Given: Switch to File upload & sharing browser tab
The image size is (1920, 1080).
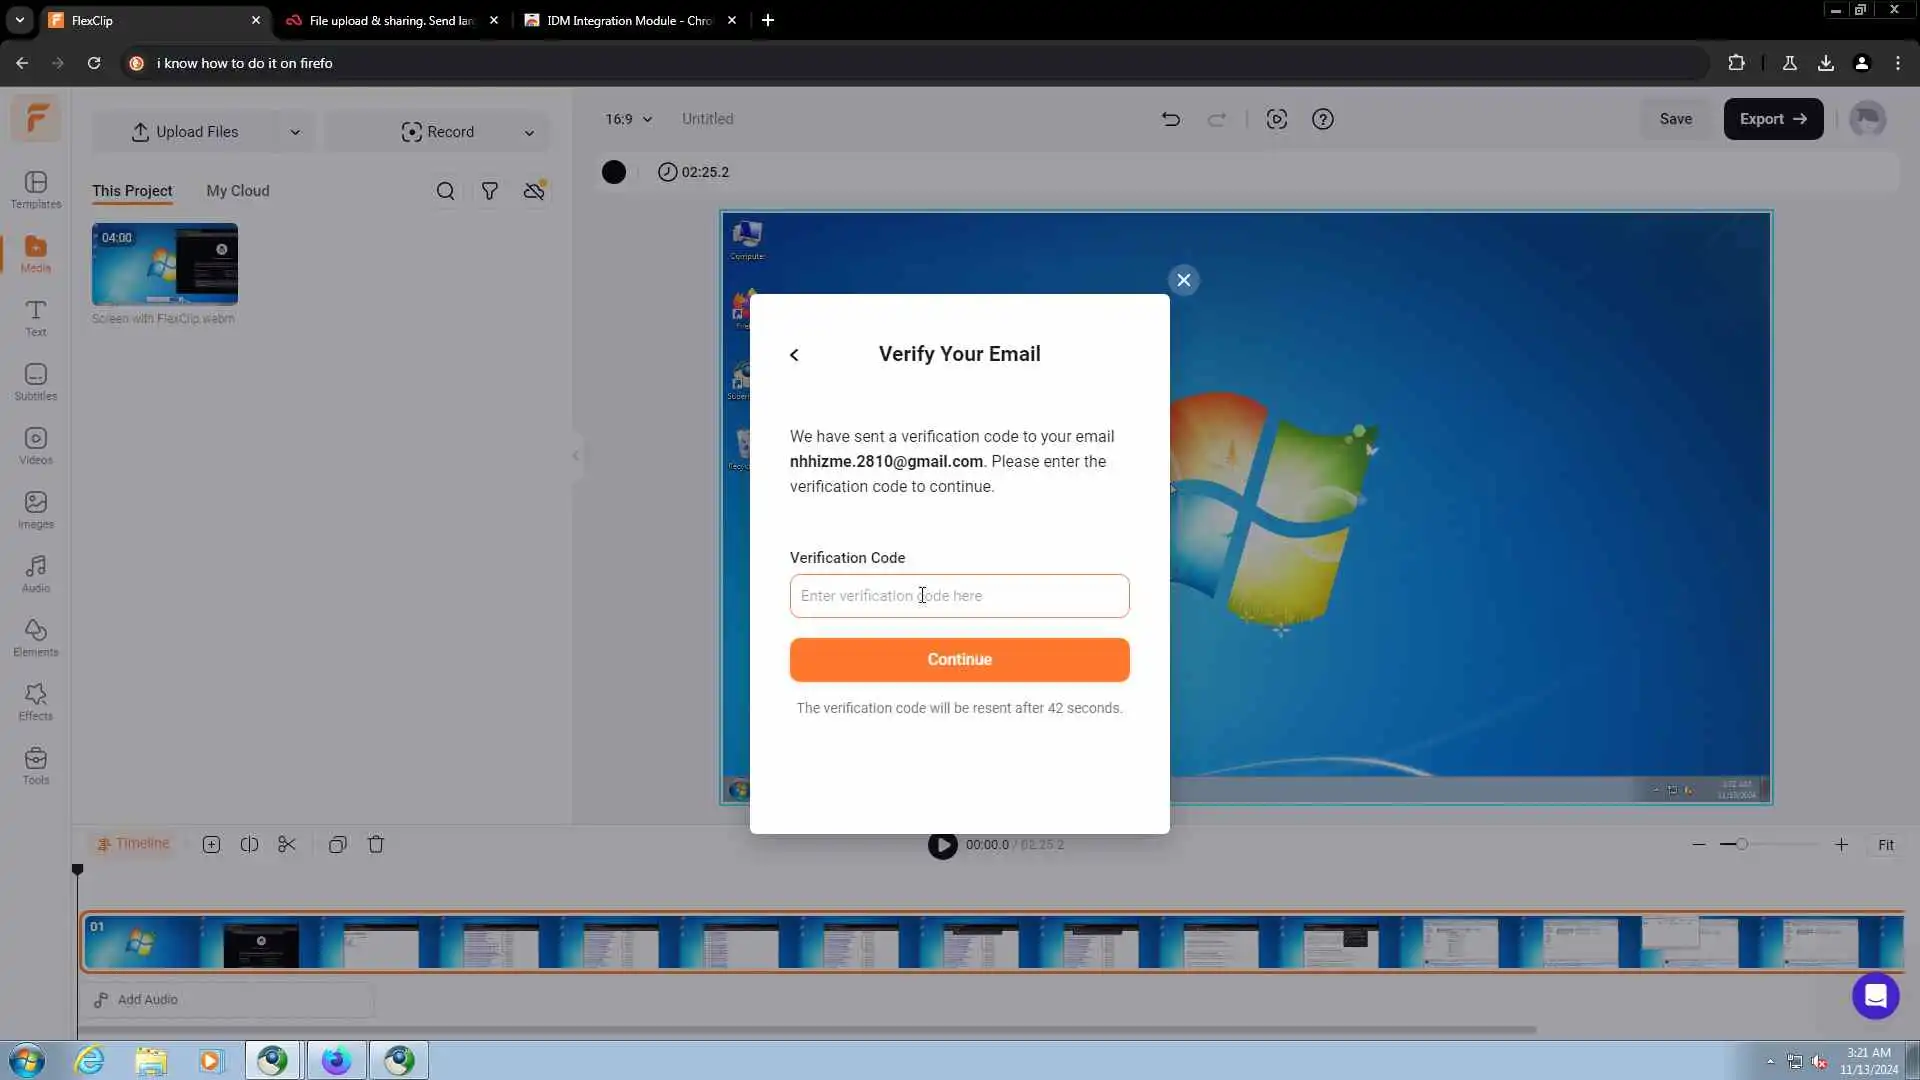Looking at the screenshot, I should [390, 20].
